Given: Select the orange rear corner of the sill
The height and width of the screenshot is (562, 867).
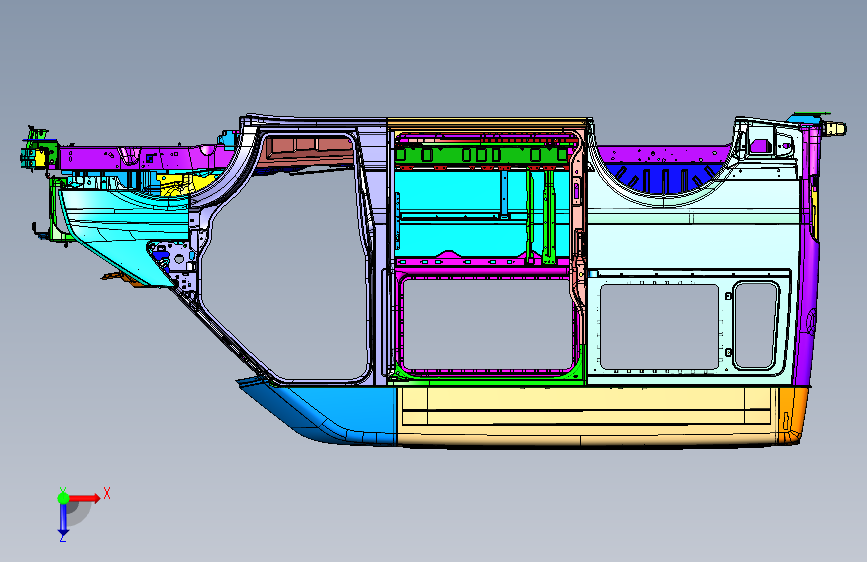Looking at the screenshot, I should [x=792, y=415].
